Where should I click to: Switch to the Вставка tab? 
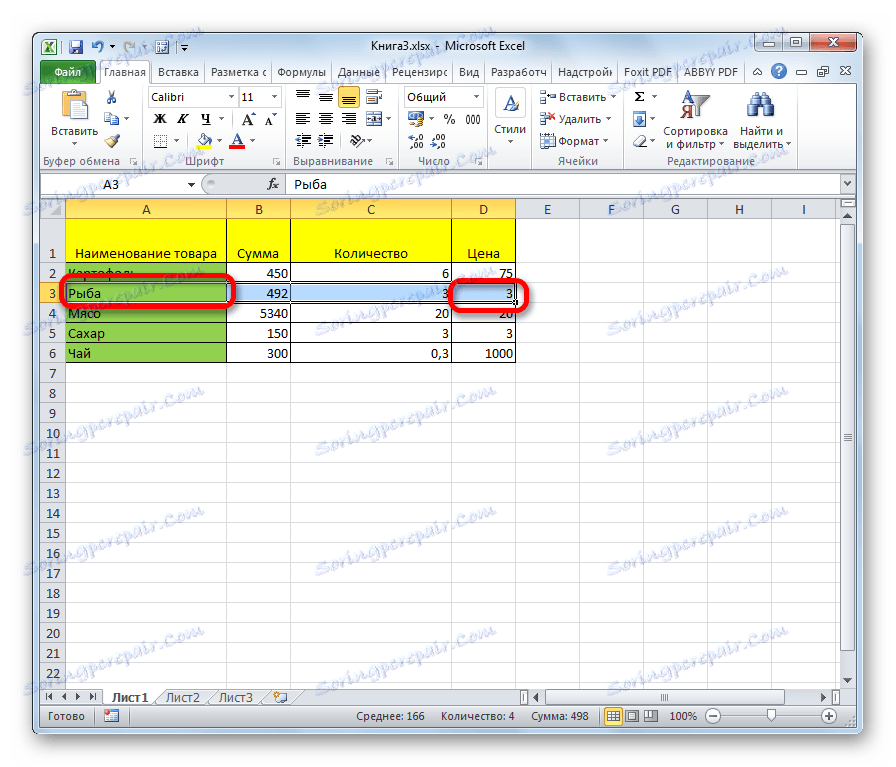(178, 72)
